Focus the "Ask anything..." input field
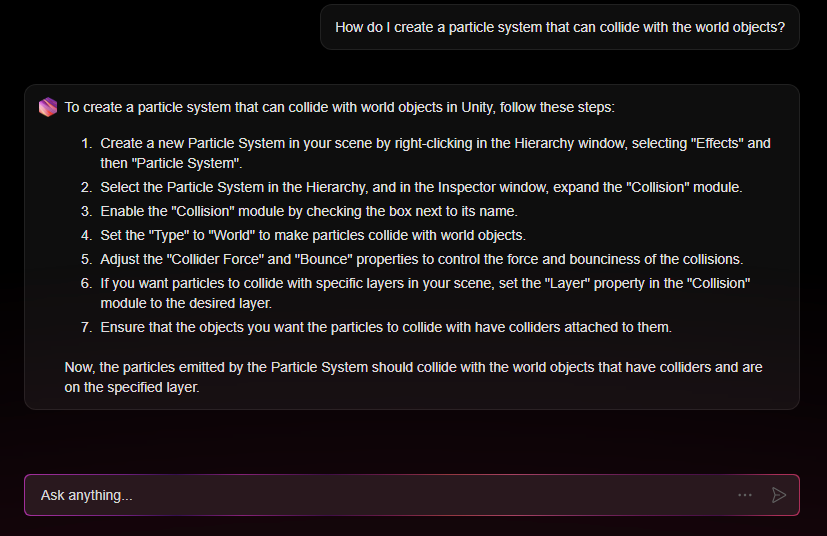This screenshot has width=827, height=536. pos(380,495)
